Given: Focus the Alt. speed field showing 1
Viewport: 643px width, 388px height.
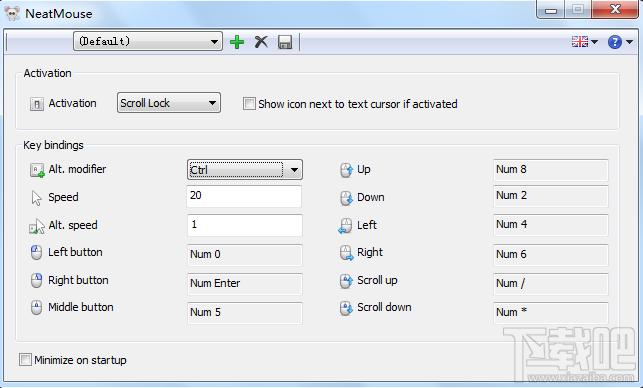Looking at the screenshot, I should pyautogui.click(x=244, y=225).
